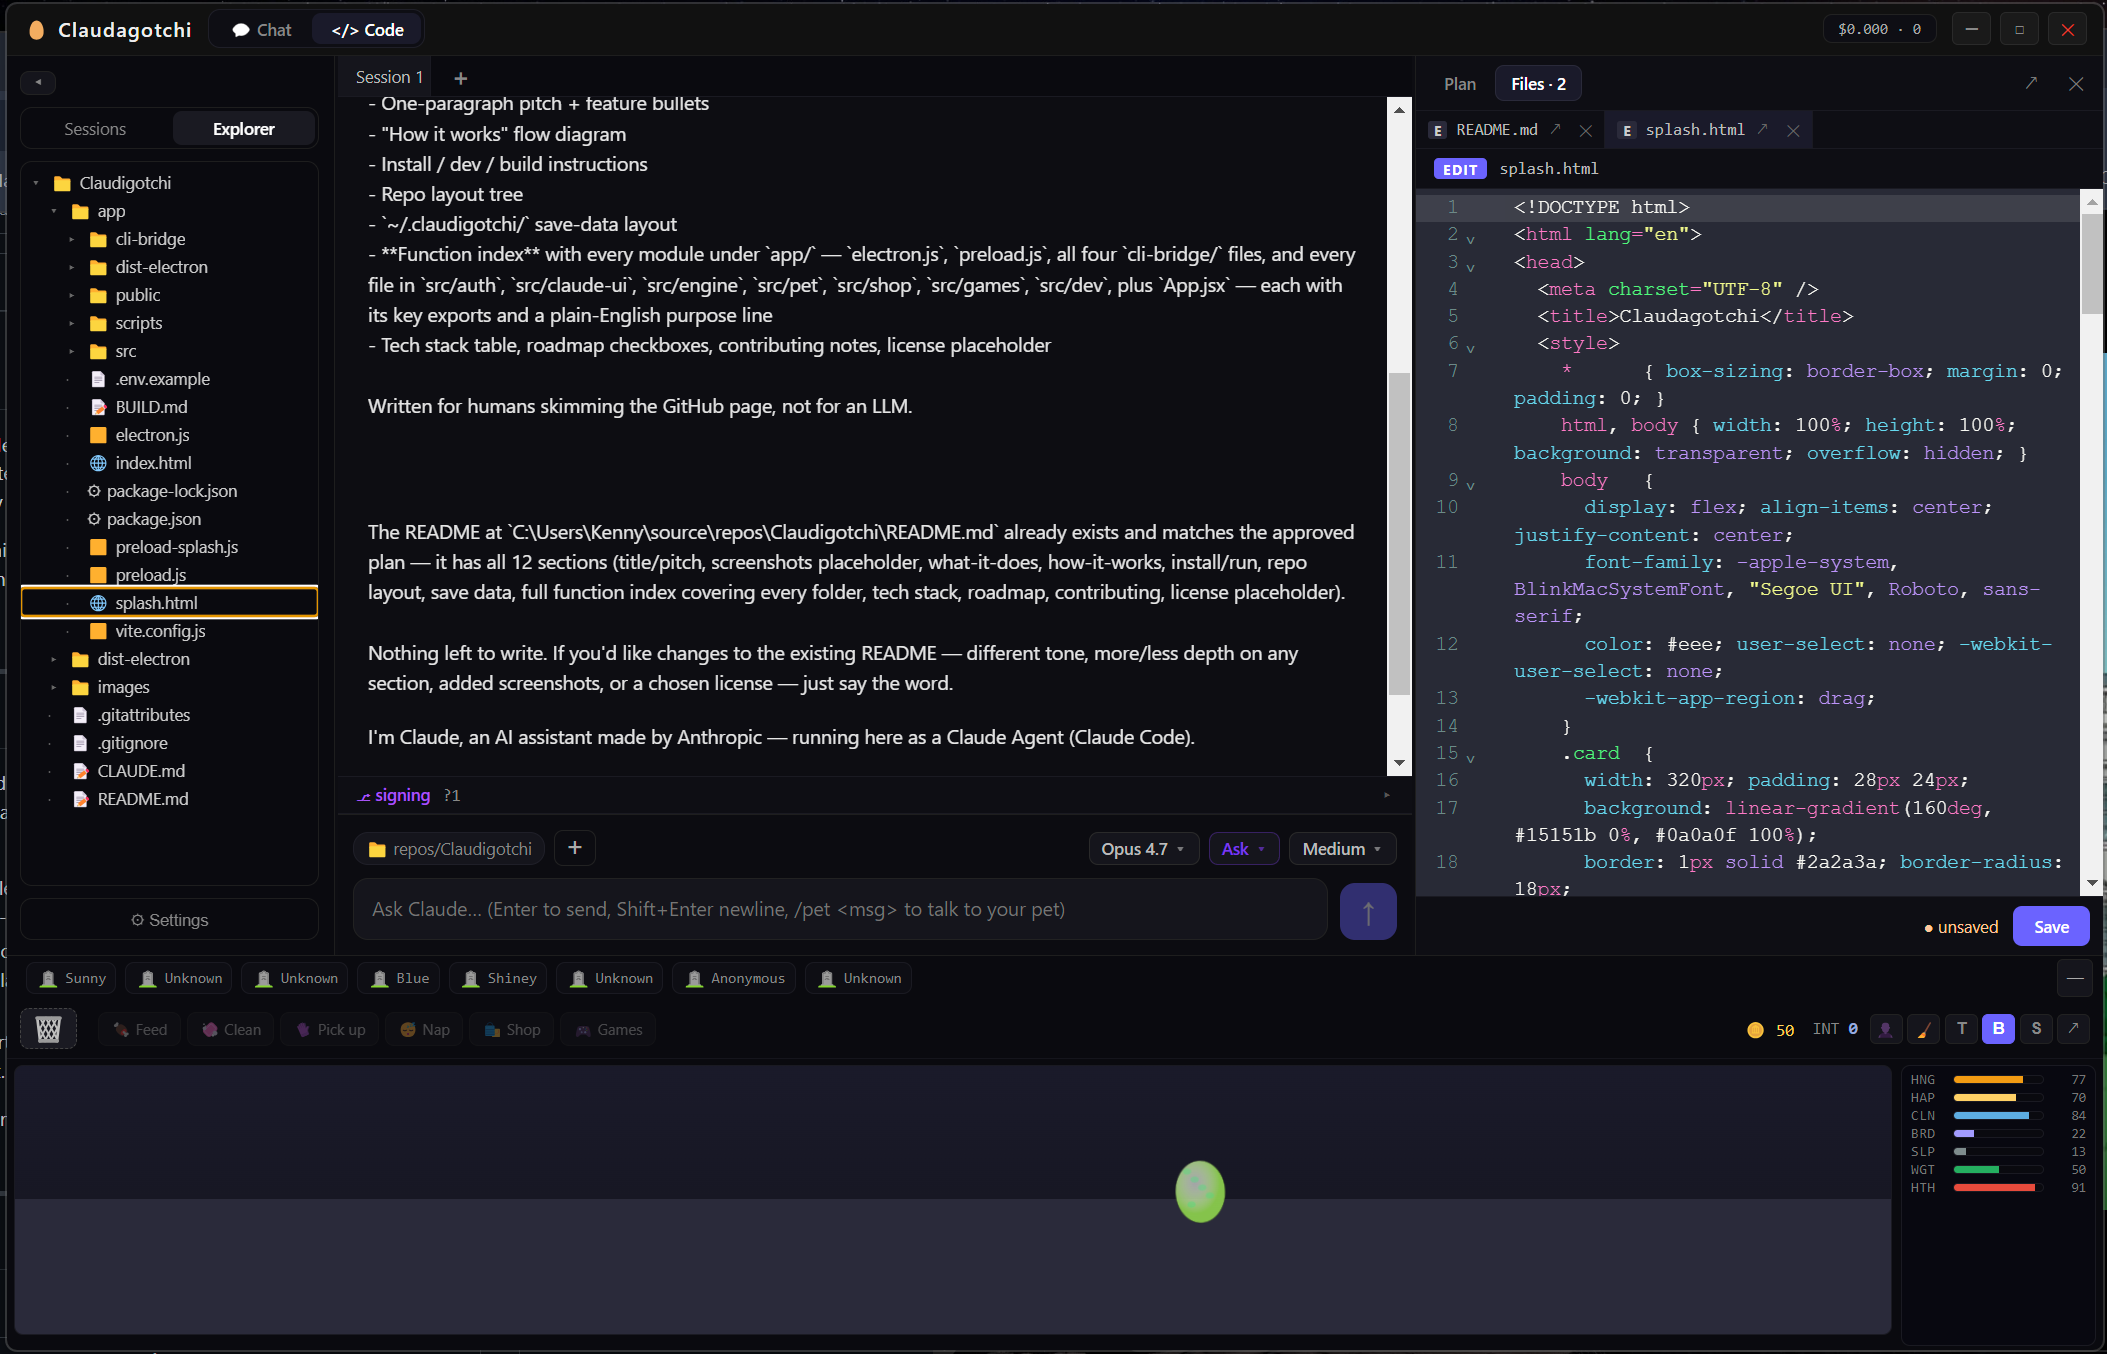
Task: Collapse the left sidebar with the arrow button
Action: (38, 82)
